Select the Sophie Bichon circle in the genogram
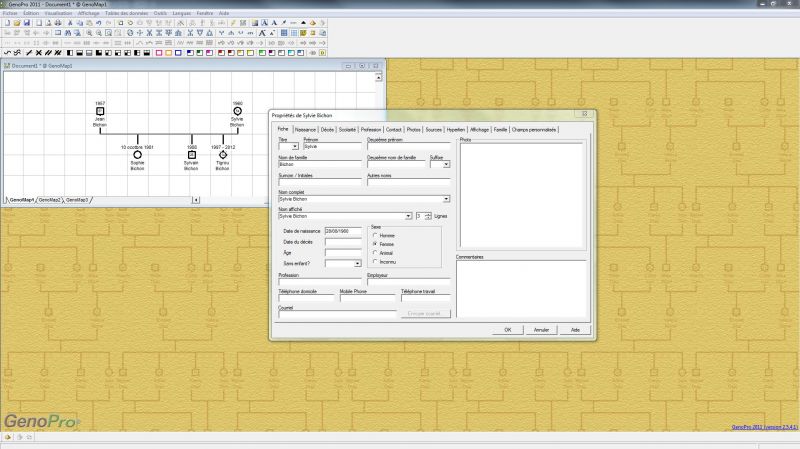 [137, 154]
